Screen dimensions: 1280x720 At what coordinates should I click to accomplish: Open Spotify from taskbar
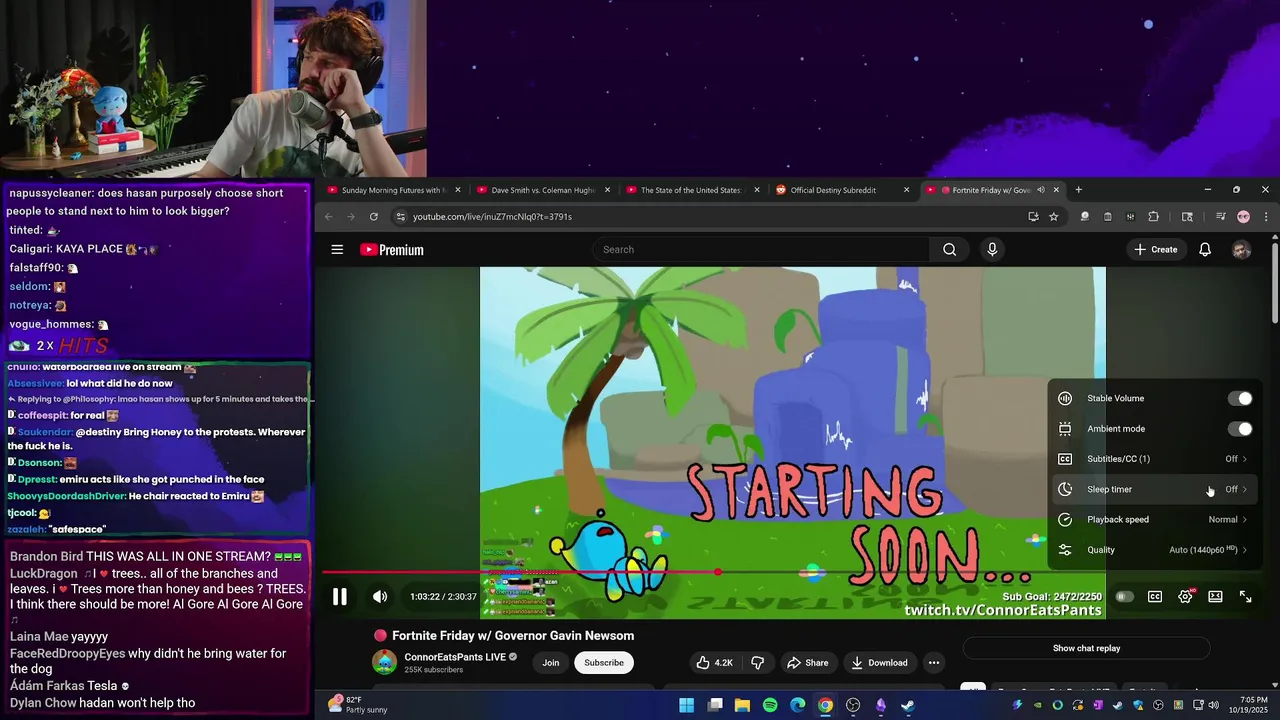(770, 705)
